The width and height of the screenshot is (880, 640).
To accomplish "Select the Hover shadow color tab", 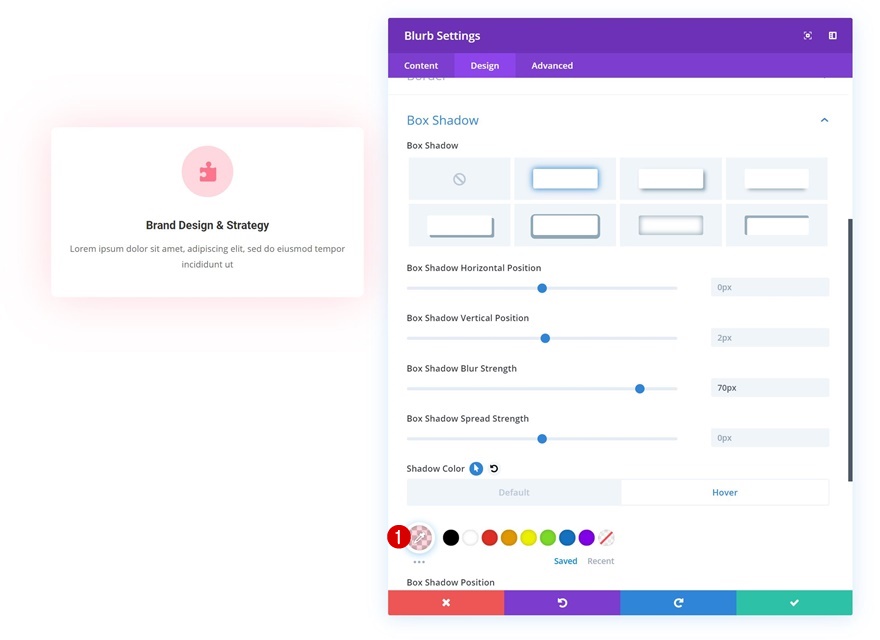I will (725, 492).
